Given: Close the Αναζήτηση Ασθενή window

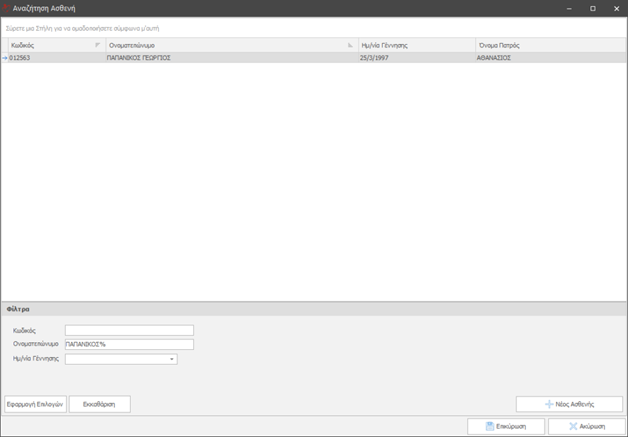Looking at the screenshot, I should click(x=616, y=8).
